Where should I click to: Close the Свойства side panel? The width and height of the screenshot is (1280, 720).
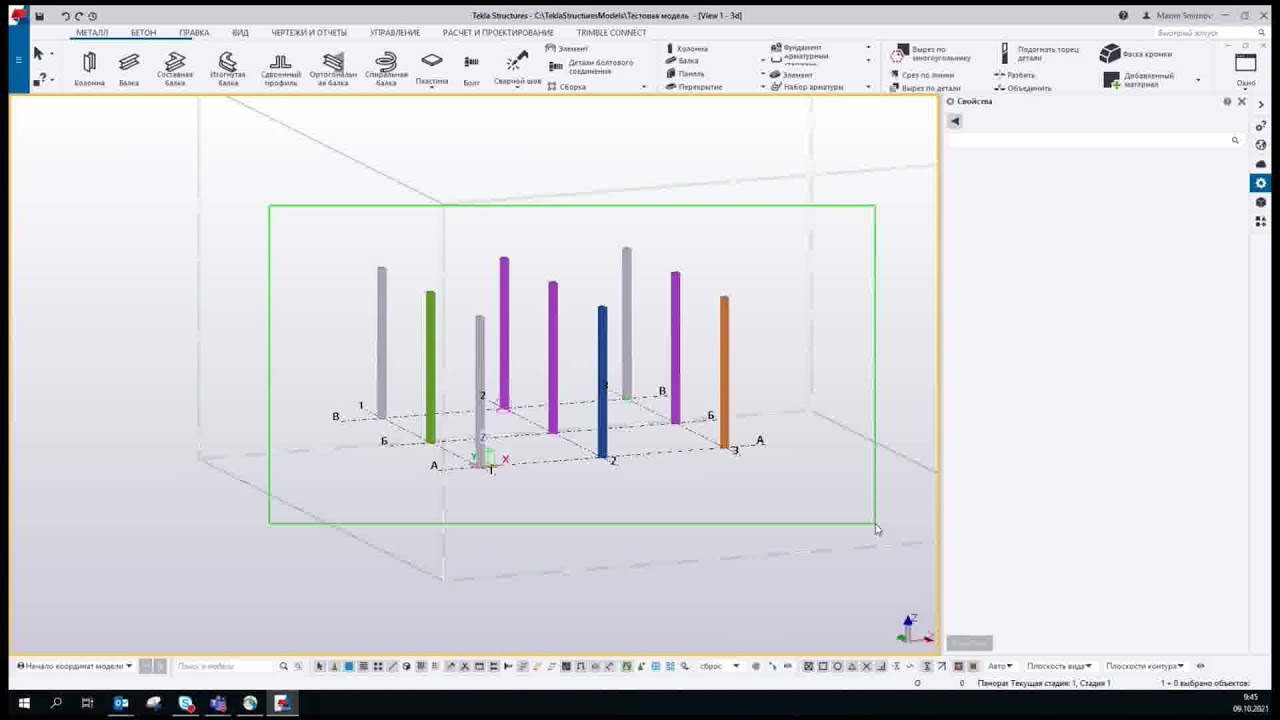click(x=1242, y=102)
